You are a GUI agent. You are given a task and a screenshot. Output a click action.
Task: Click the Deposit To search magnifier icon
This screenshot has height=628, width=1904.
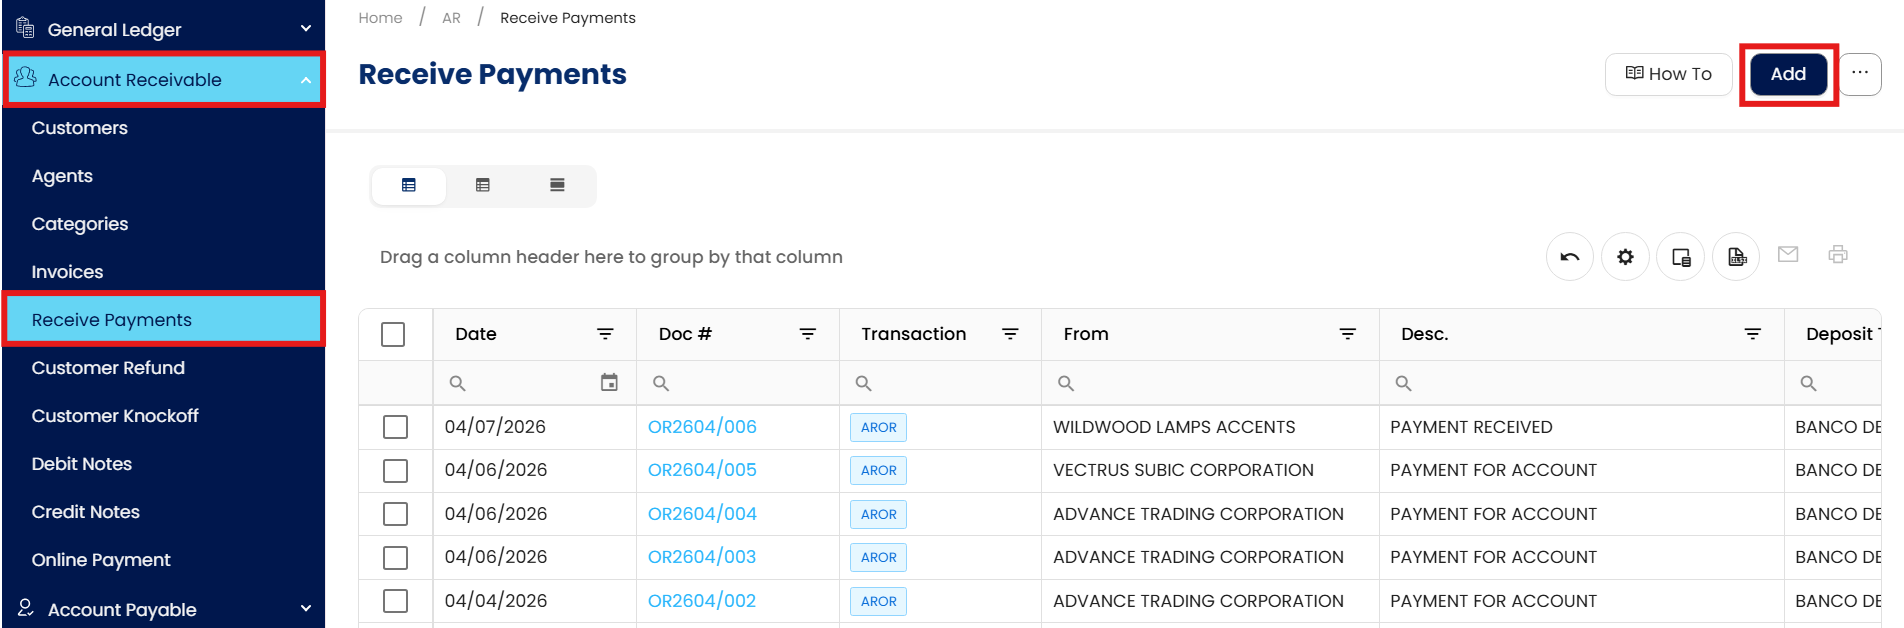pyautogui.click(x=1808, y=383)
